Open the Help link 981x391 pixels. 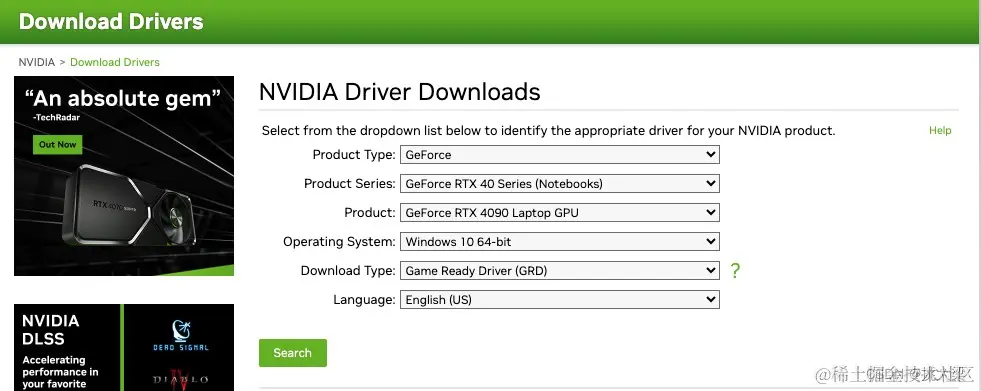coord(940,130)
